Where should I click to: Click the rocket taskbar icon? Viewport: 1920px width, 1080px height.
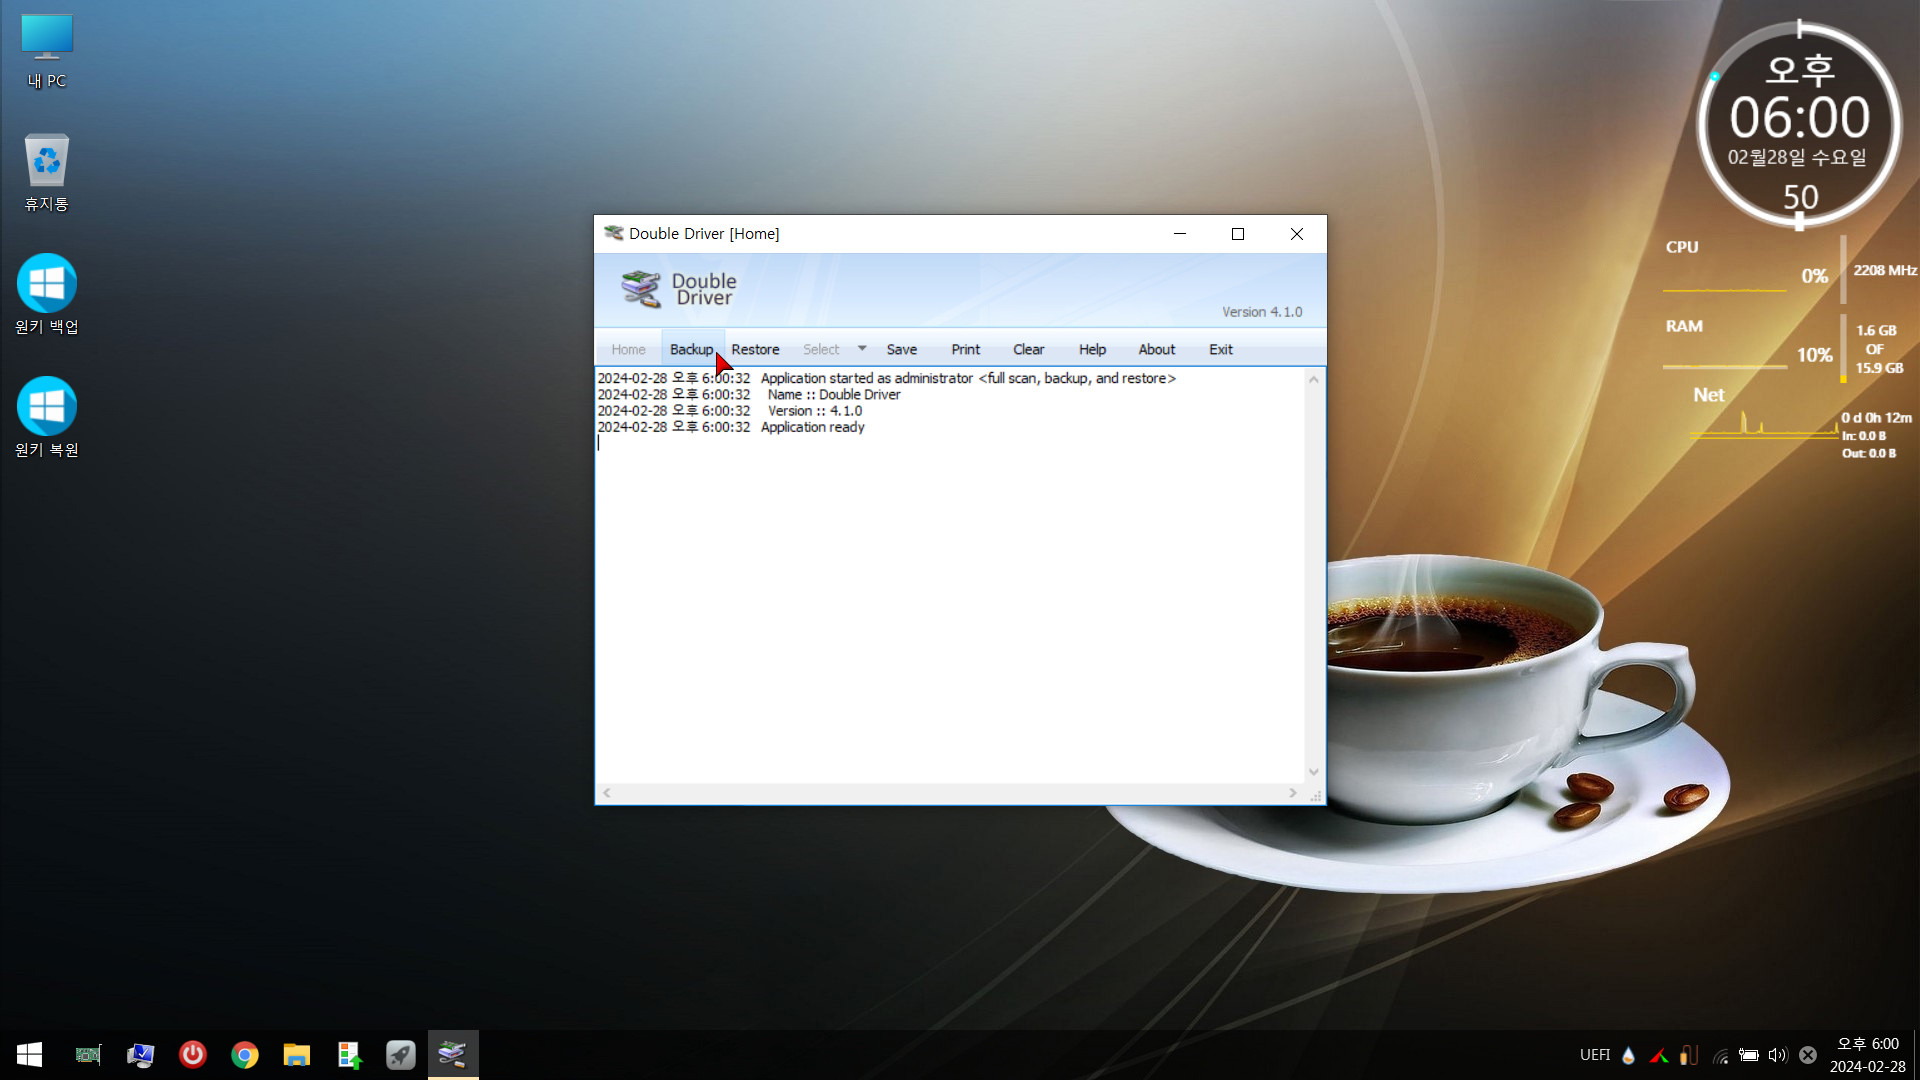401,1054
